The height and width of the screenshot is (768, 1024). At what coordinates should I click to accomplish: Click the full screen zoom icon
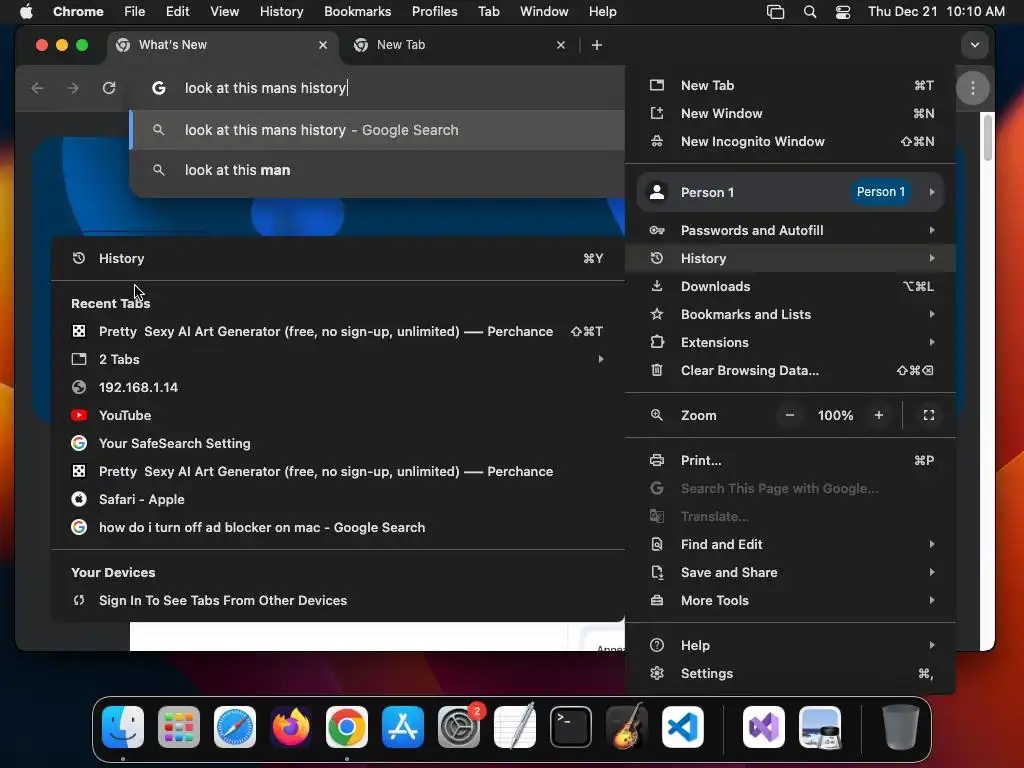point(929,415)
